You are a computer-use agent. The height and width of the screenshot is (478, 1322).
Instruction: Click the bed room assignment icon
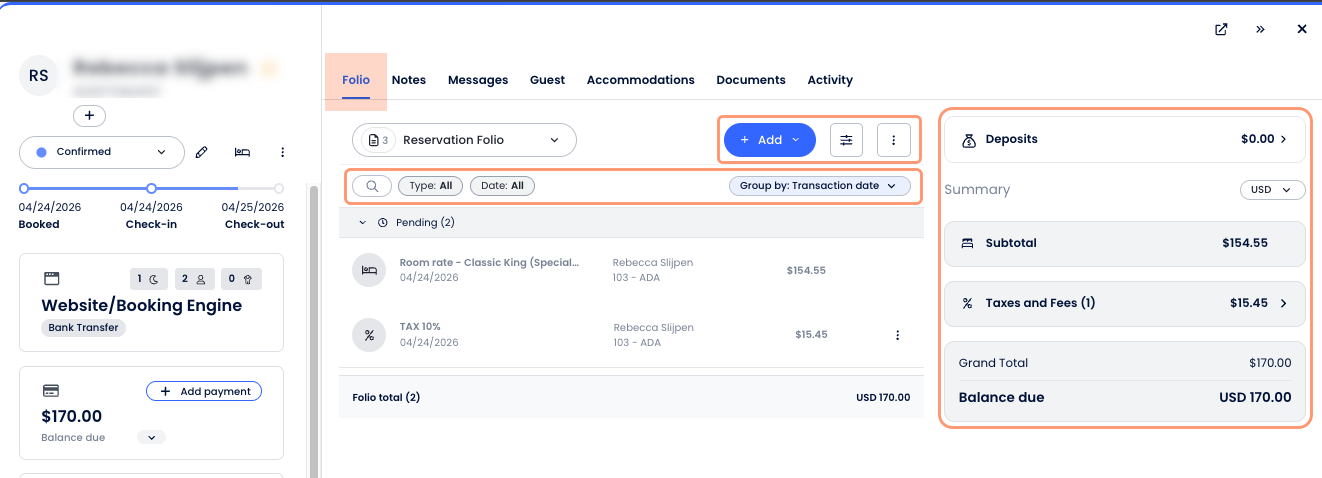(x=242, y=152)
